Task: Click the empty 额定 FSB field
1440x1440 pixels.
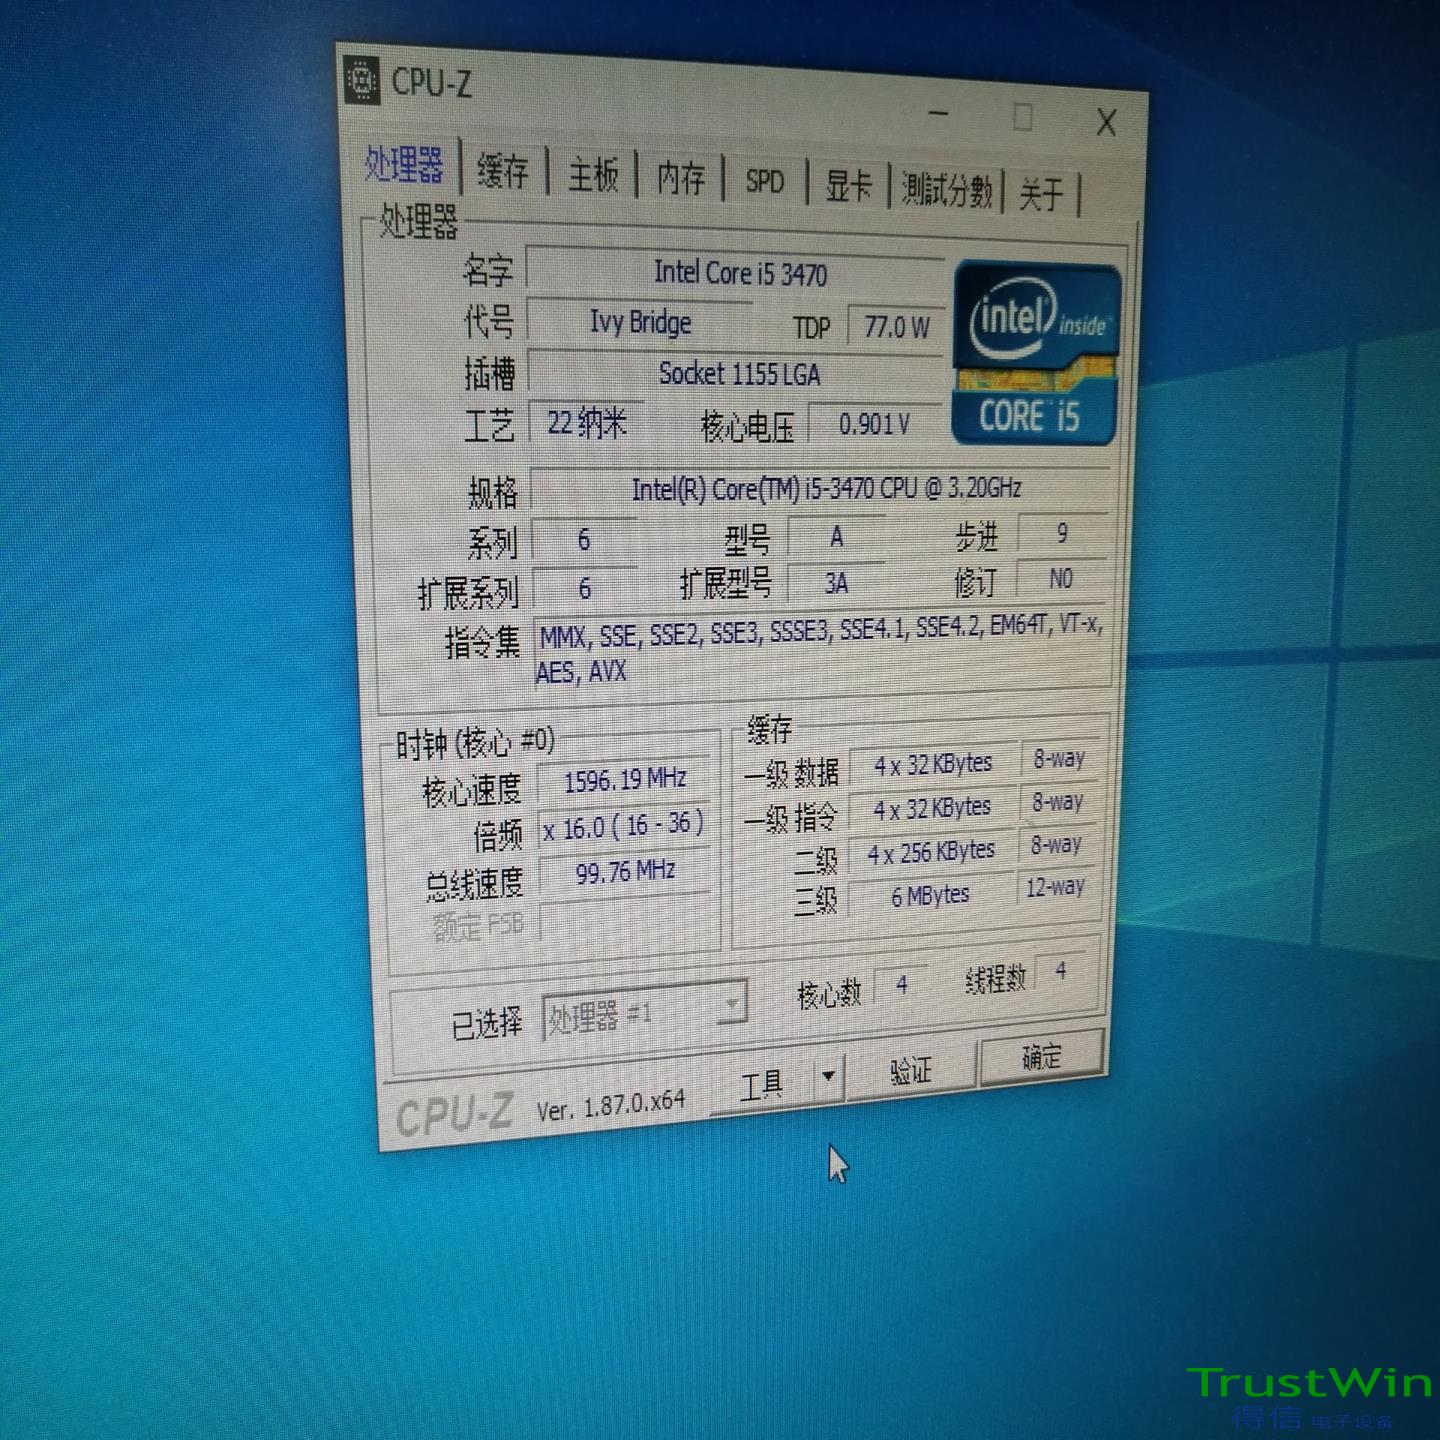Action: tap(626, 917)
